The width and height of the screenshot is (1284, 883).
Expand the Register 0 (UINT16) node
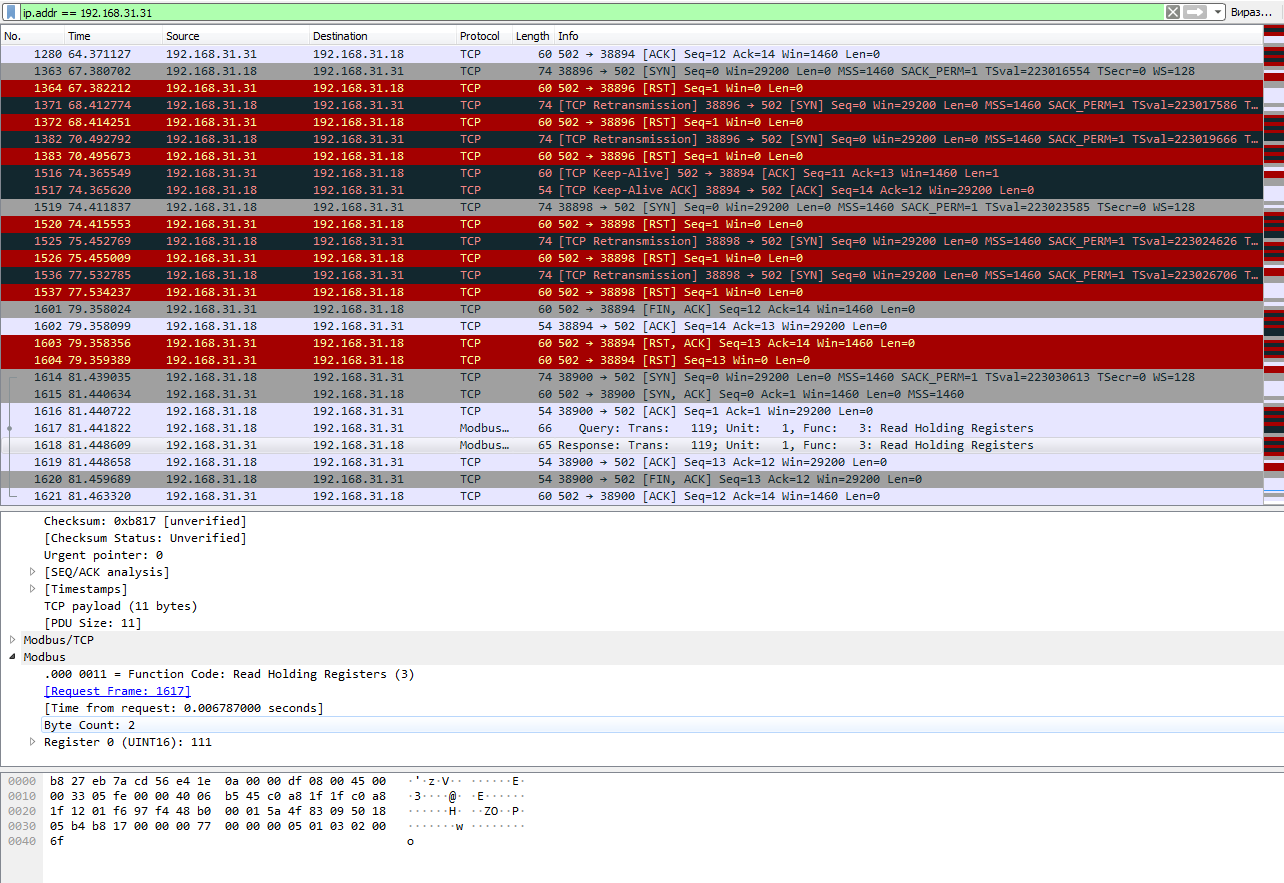[x=34, y=742]
